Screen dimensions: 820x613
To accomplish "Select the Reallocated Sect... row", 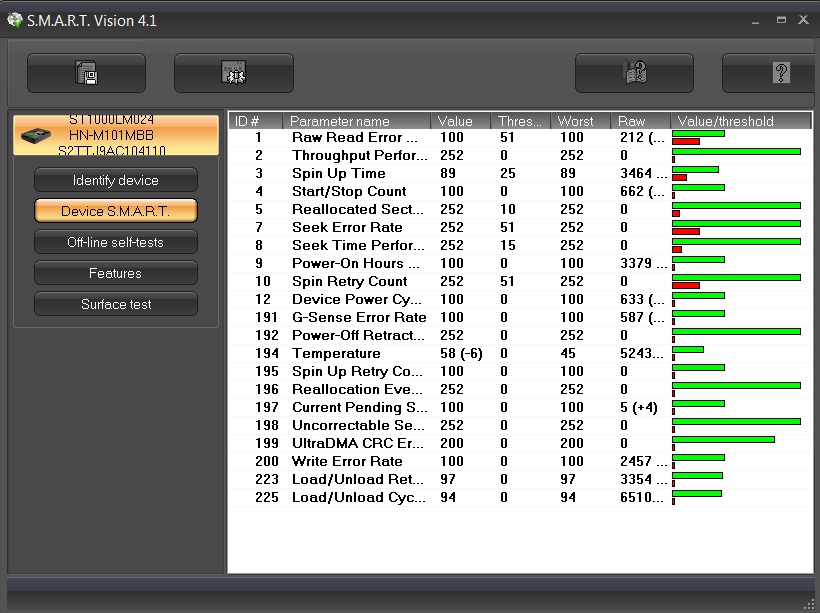I will tap(520, 209).
